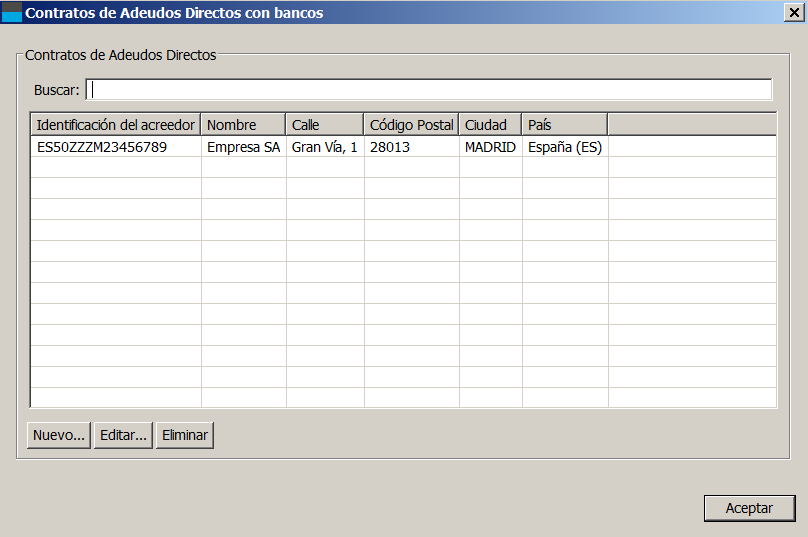Close the Contratos de Adeudos Directos window

(794, 12)
